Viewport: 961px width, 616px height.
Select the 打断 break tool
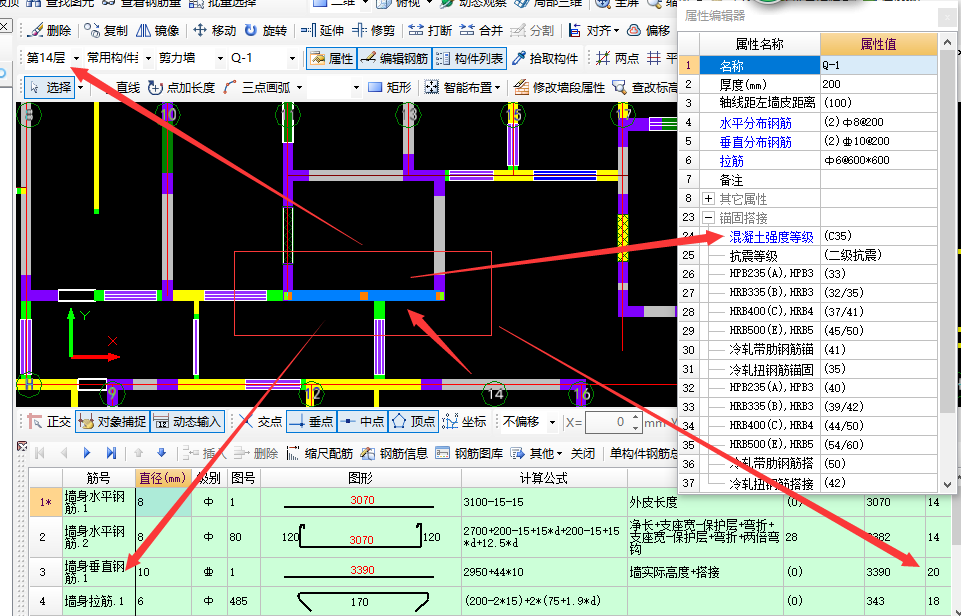430,30
